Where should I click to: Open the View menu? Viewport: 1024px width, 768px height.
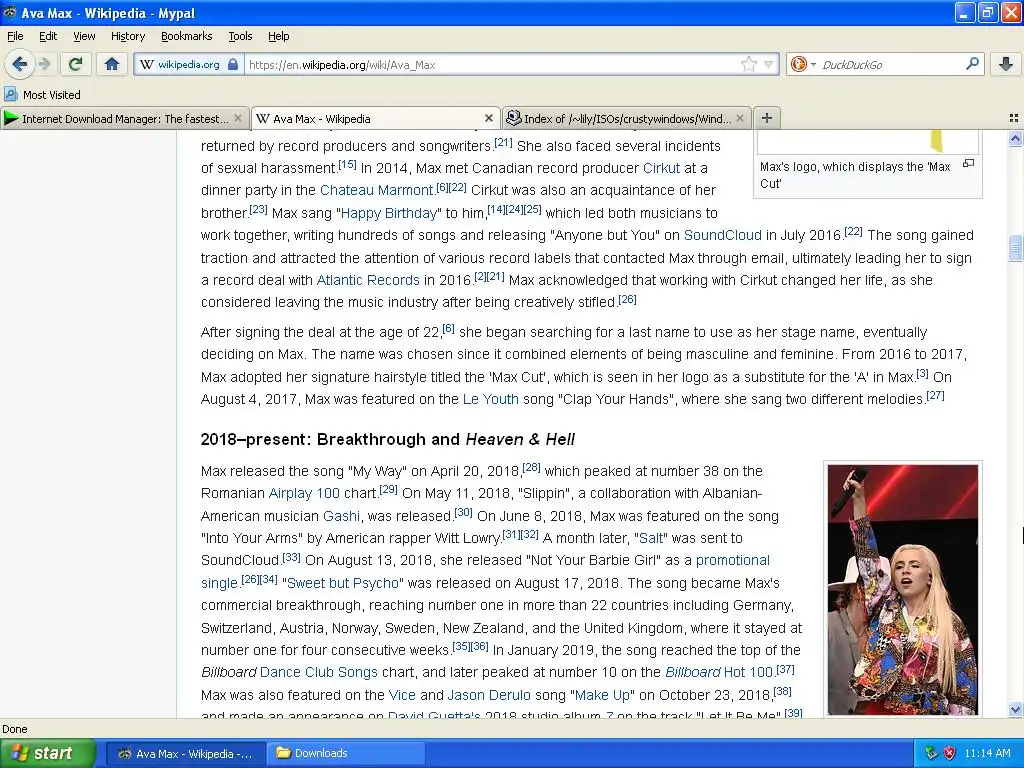click(x=84, y=36)
